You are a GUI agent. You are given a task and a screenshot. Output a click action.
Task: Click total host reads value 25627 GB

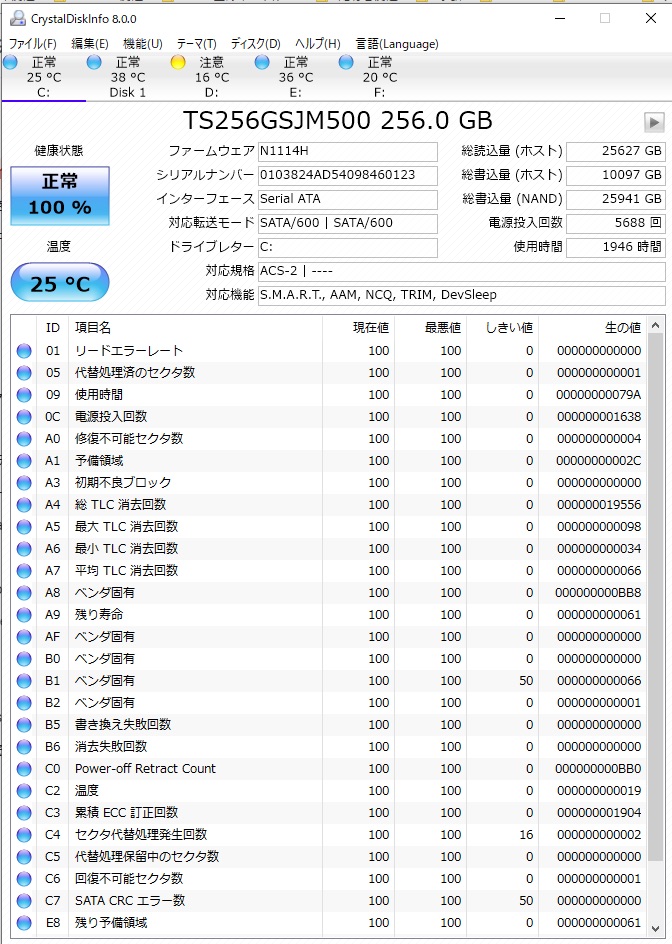point(615,151)
